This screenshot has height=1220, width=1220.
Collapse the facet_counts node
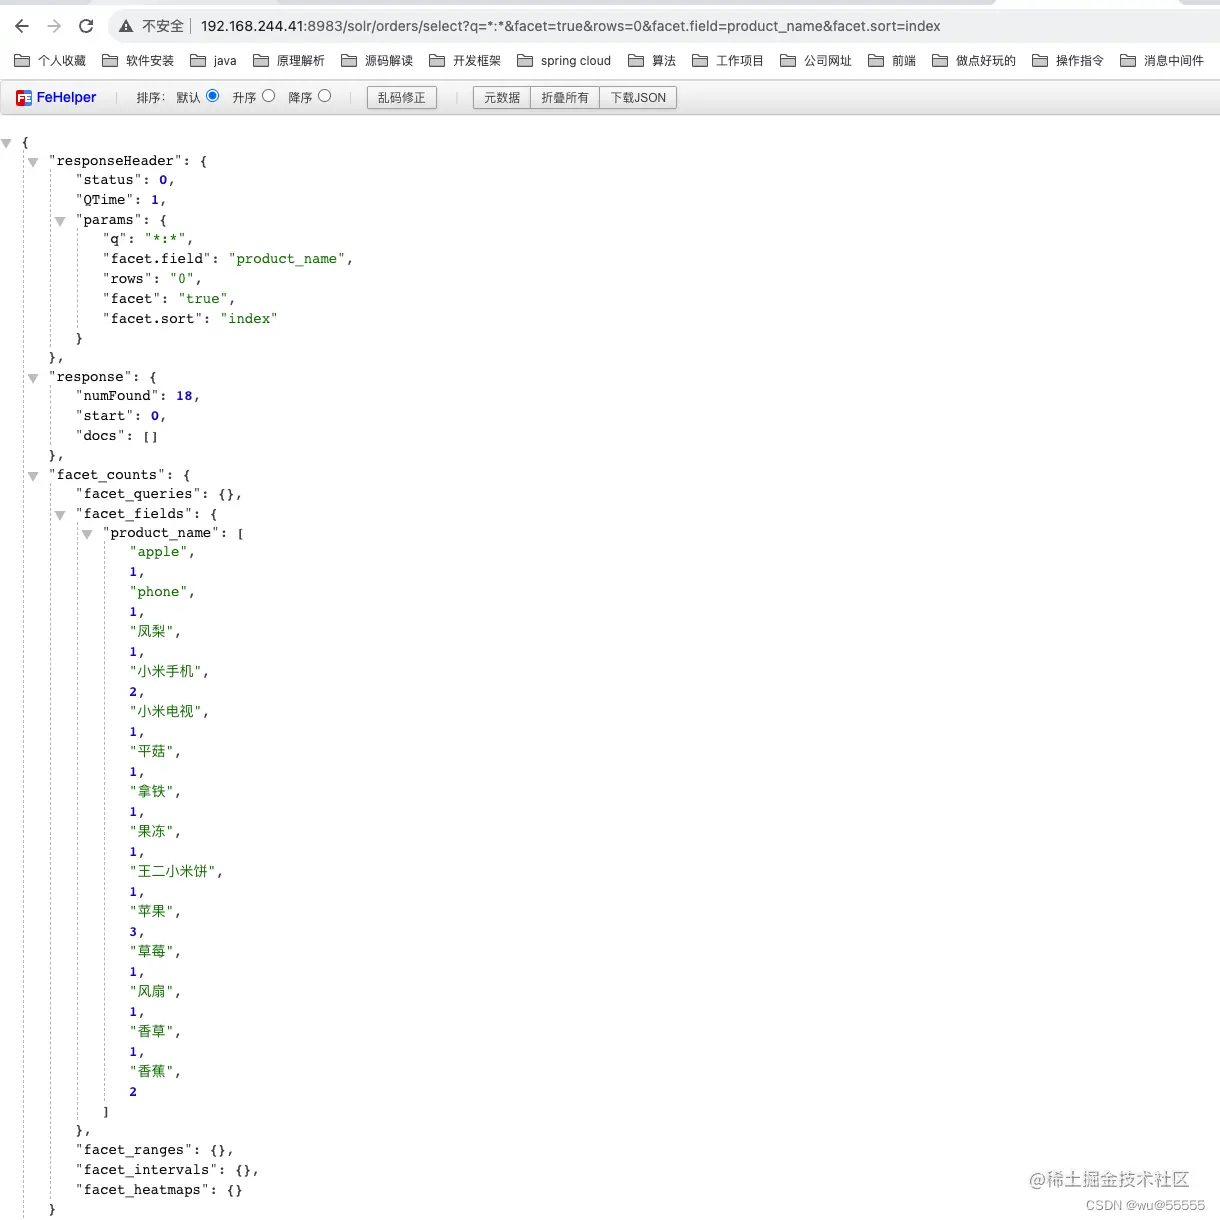click(x=33, y=476)
